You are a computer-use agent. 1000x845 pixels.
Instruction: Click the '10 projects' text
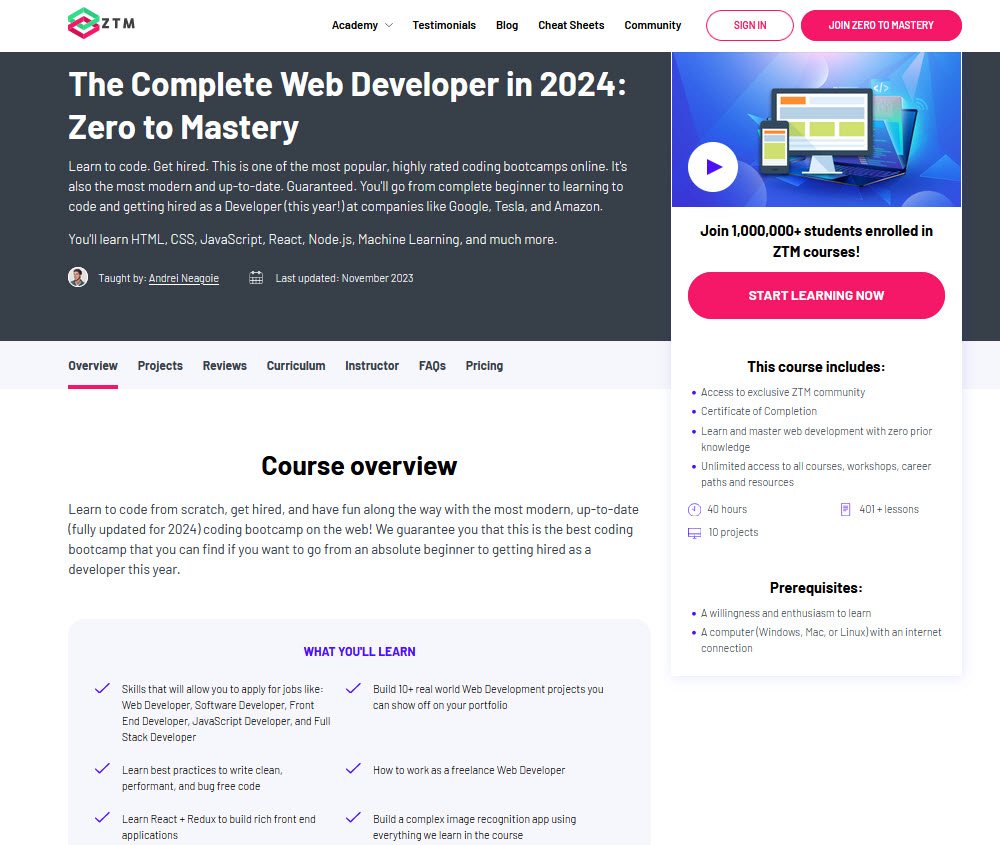[733, 533]
